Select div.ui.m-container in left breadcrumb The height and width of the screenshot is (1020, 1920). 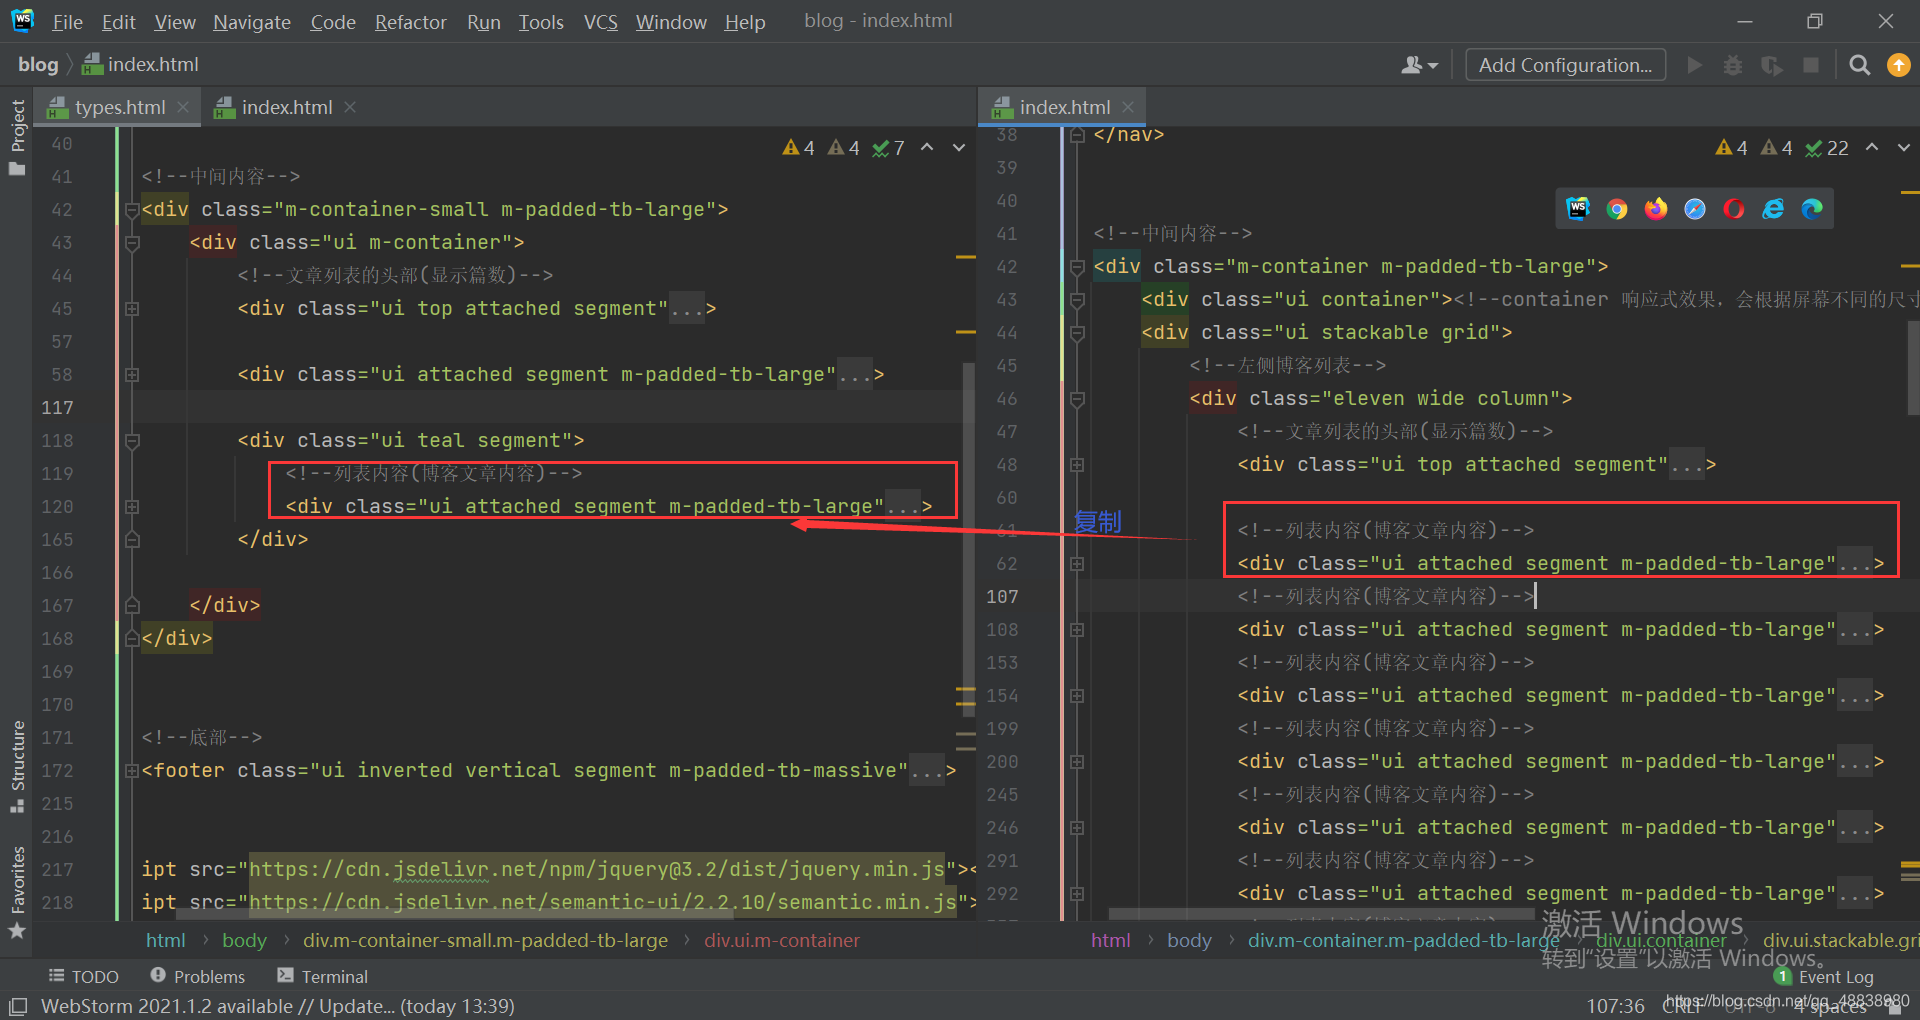(781, 941)
